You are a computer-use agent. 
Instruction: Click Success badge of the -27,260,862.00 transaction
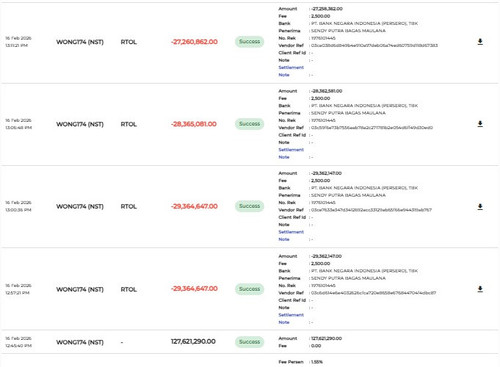(249, 42)
